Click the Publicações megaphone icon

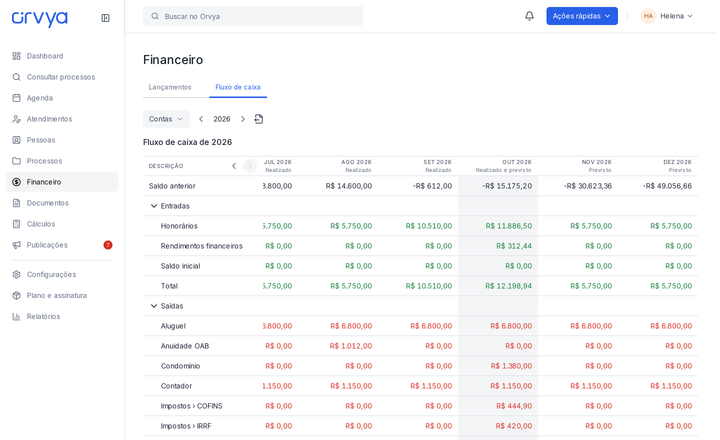click(17, 245)
